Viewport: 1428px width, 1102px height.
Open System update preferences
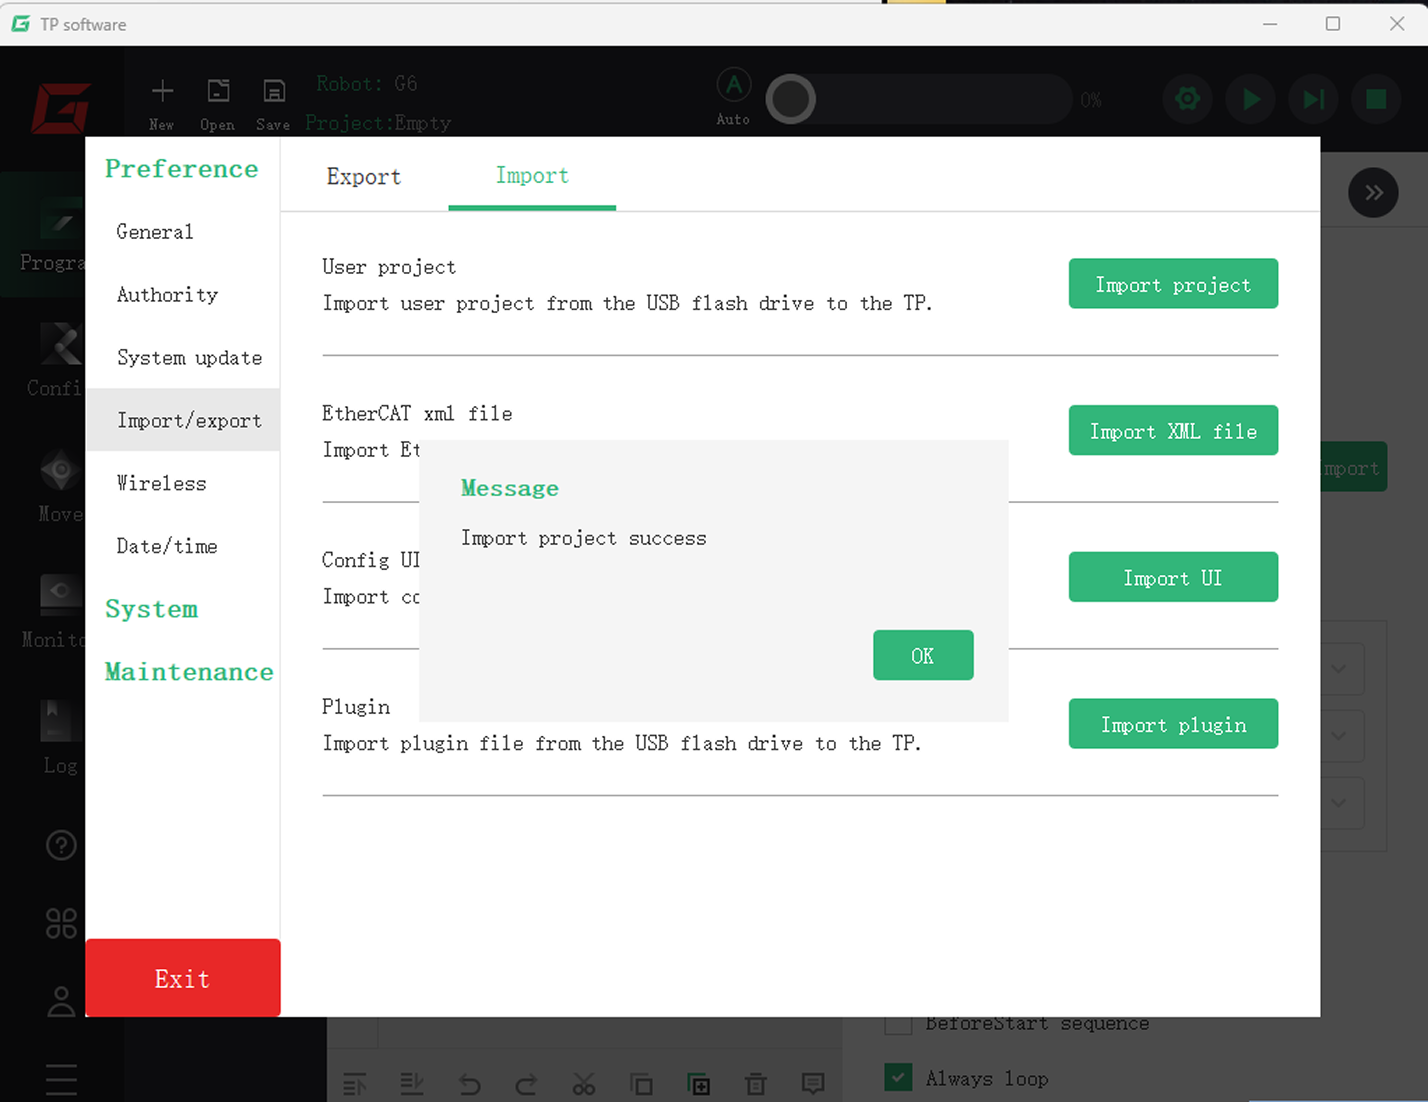[x=183, y=358]
